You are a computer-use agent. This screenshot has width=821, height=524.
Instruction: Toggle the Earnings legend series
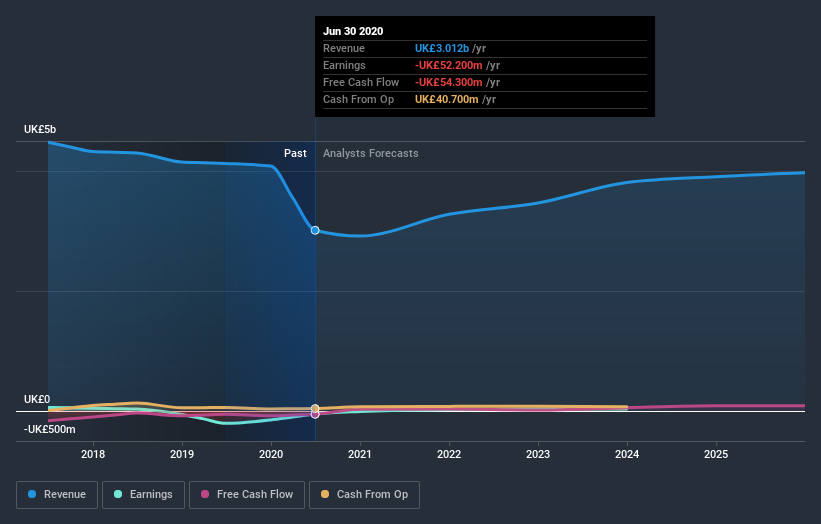click(143, 495)
